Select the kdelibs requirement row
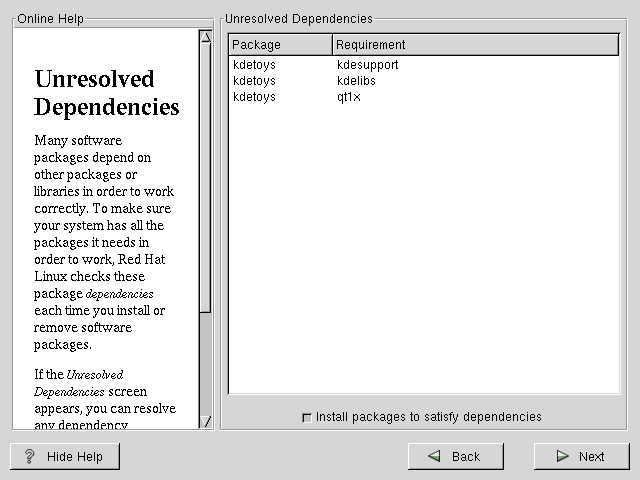 [357, 81]
